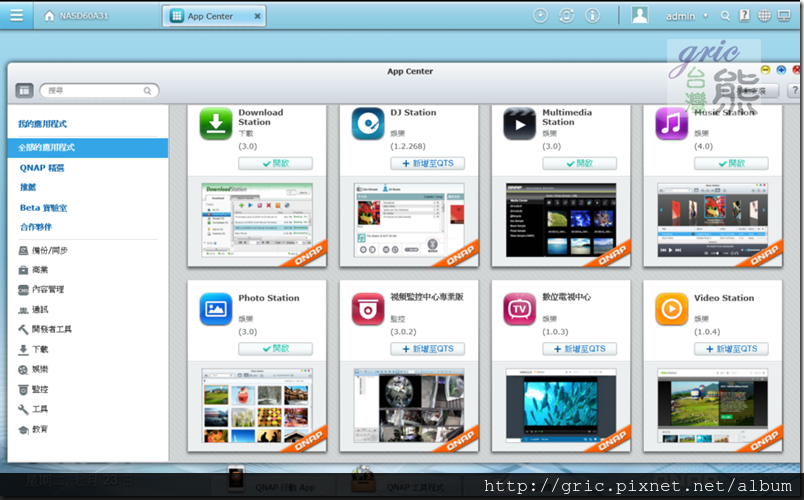Open background tasks clock icon

coord(540,15)
